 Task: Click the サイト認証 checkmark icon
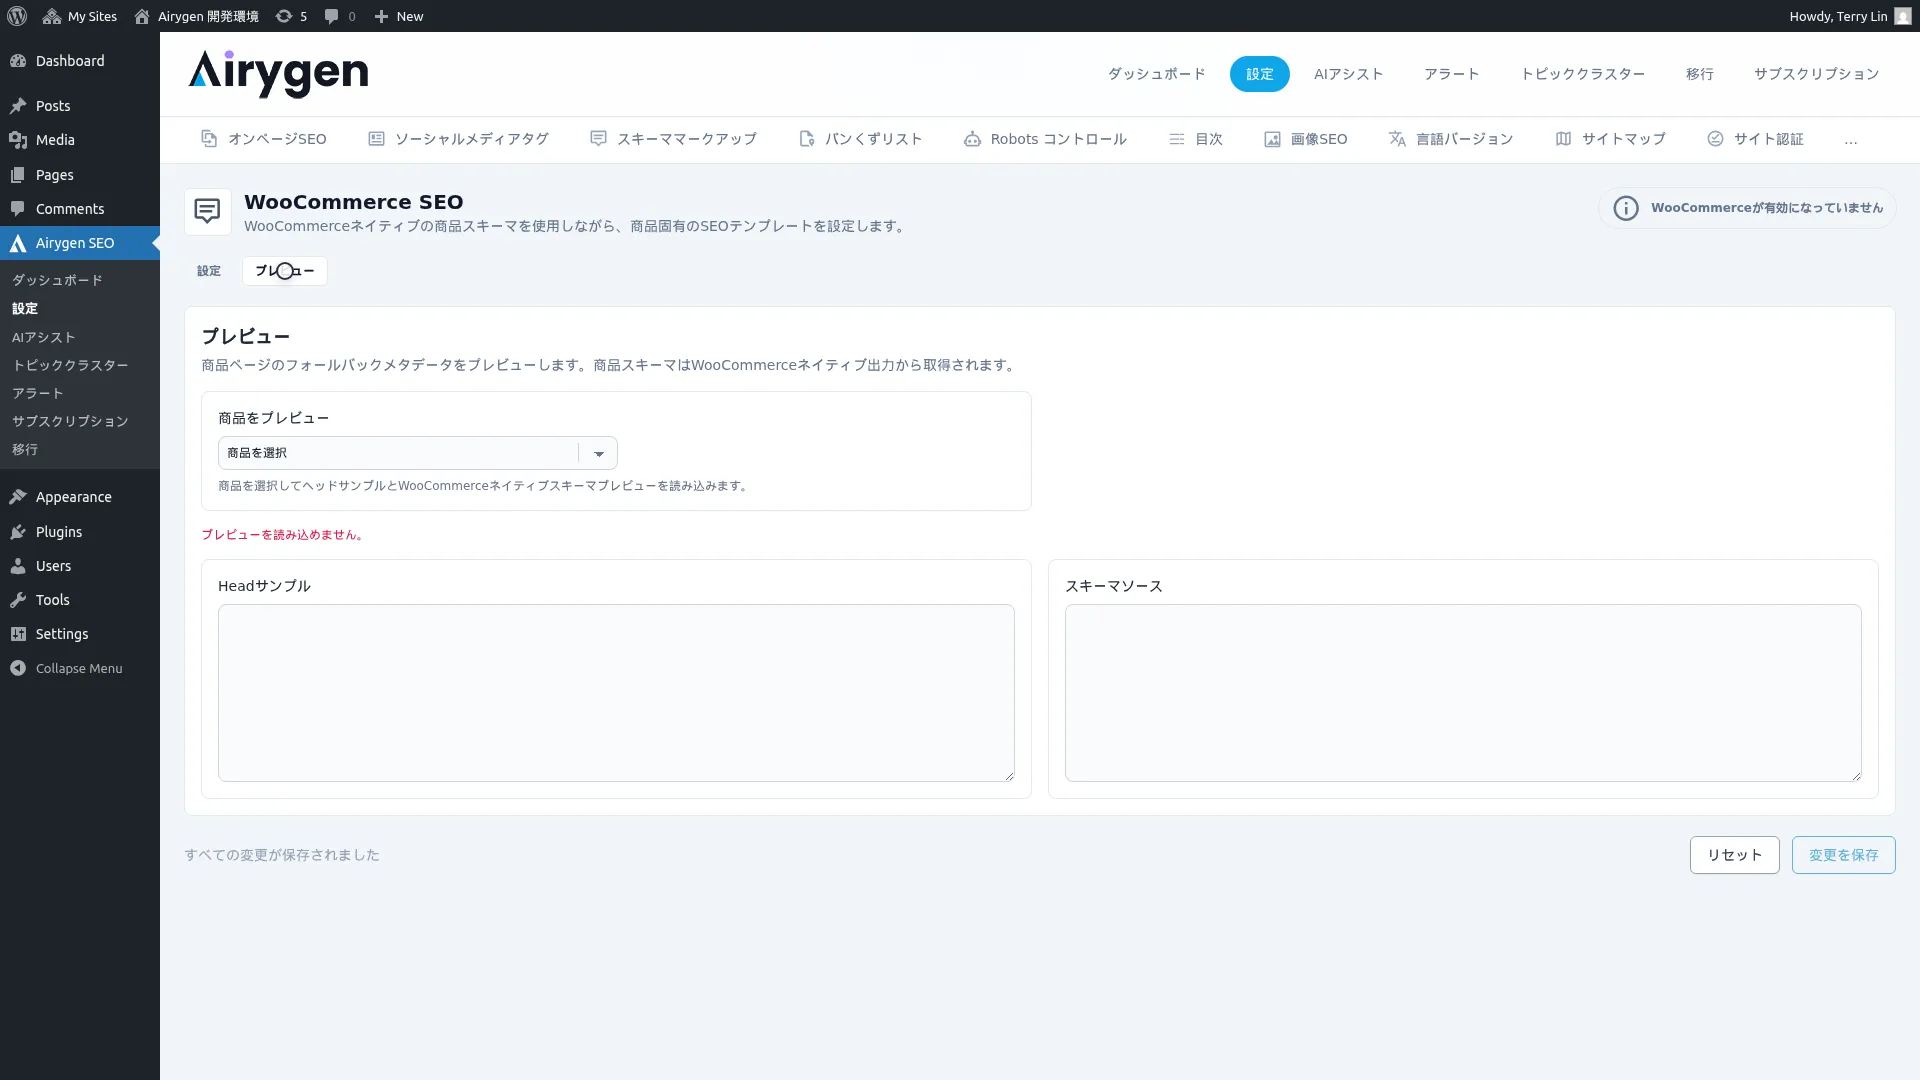click(1715, 139)
